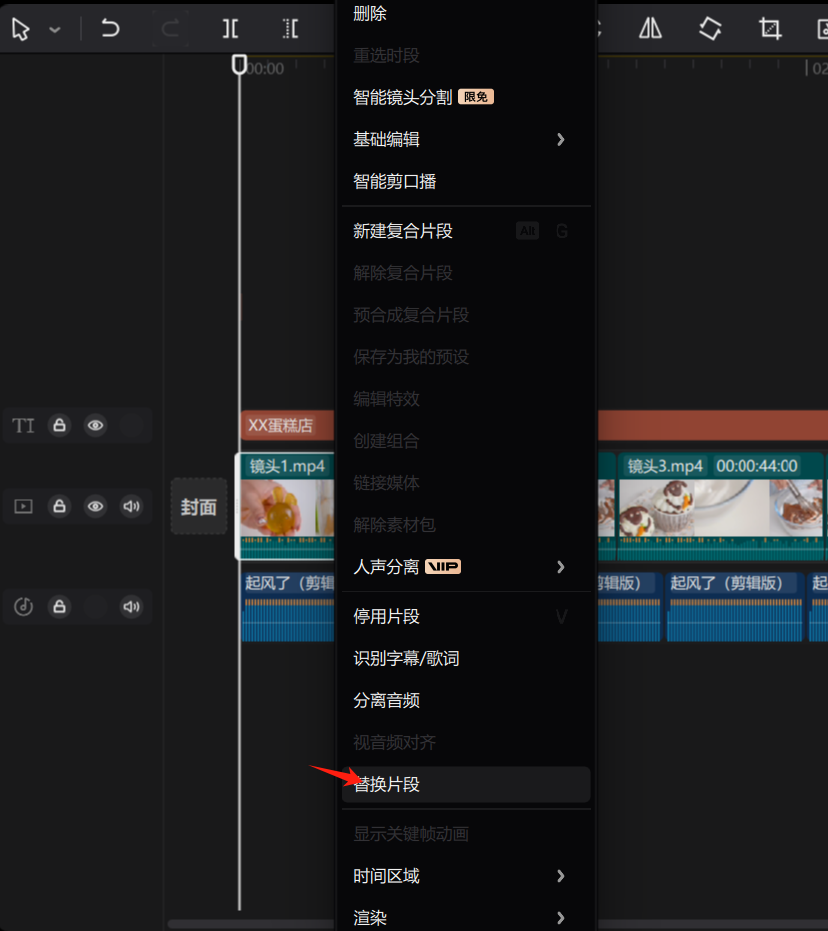Expand the 人声分离 VIP submenu
Image resolution: width=828 pixels, height=931 pixels.
click(466, 567)
